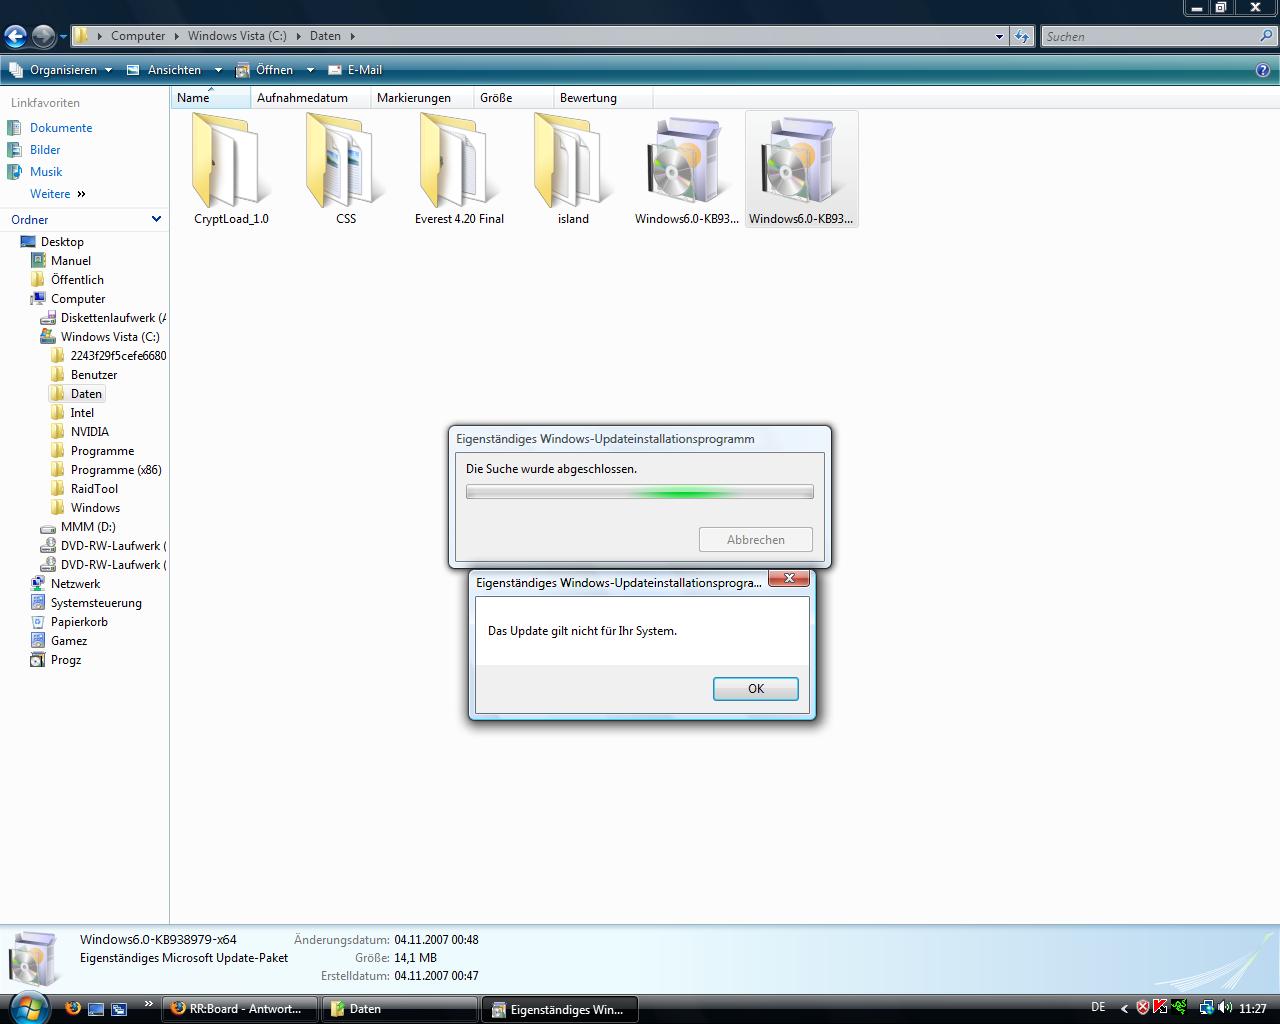The width and height of the screenshot is (1280, 1024).
Task: Go back with the Explorer back arrow
Action: [15, 37]
